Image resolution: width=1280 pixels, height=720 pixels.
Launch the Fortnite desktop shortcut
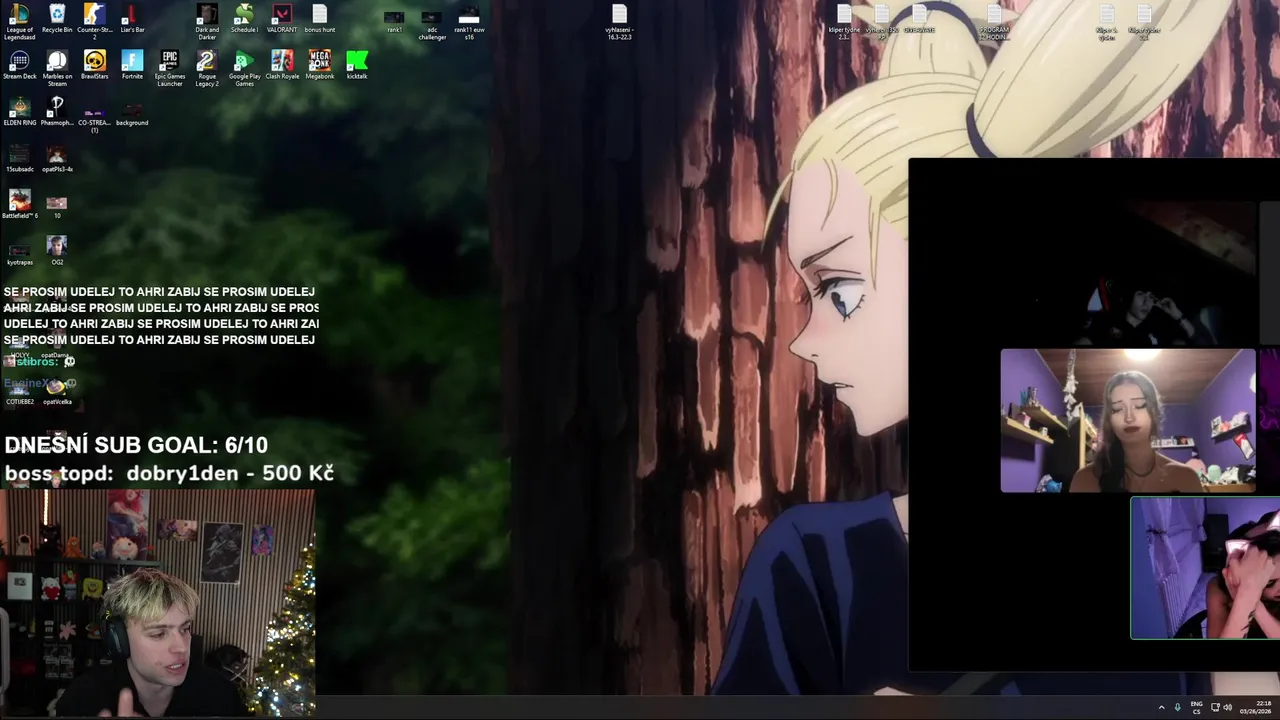click(x=132, y=65)
